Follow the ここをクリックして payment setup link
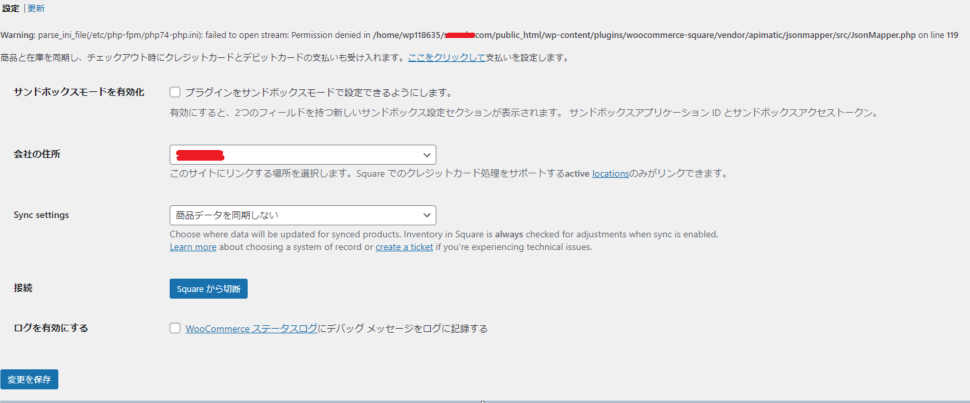Image resolution: width=970 pixels, height=403 pixels. pos(446,58)
